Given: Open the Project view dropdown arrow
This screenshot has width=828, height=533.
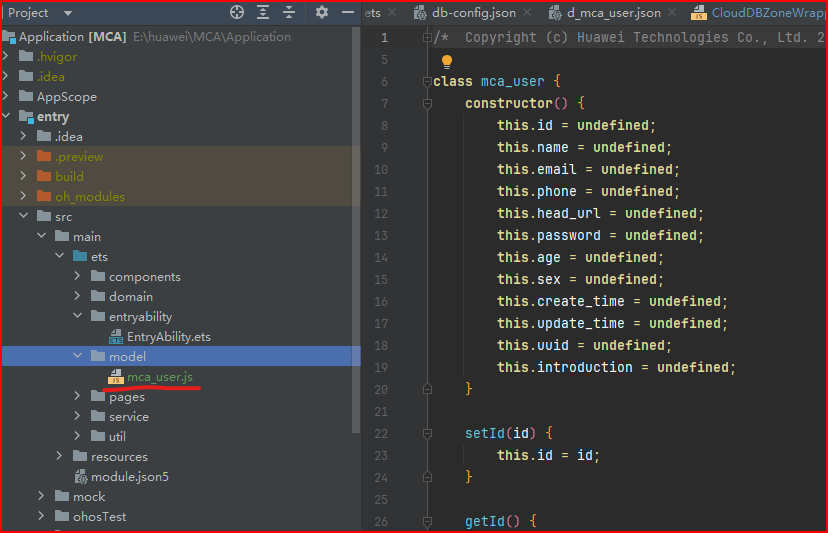Looking at the screenshot, I should (68, 13).
